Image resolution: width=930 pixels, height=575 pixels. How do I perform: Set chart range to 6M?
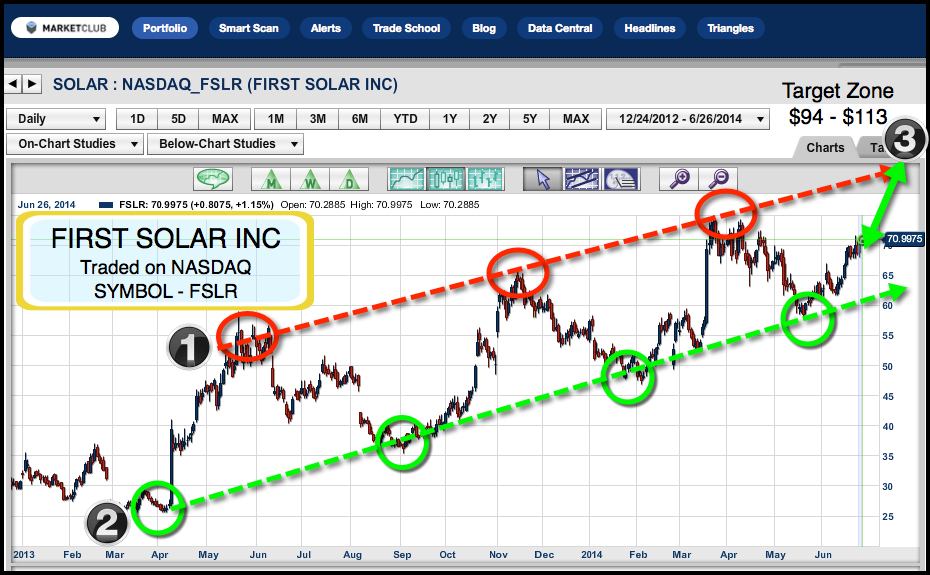click(x=360, y=119)
